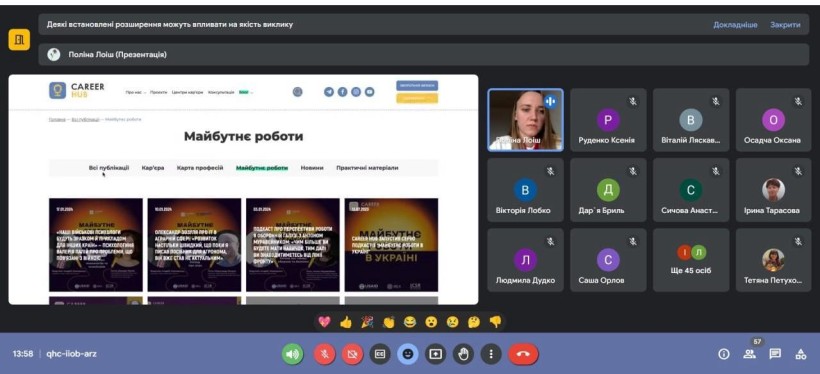The width and height of the screenshot is (820, 374).
Task: Open meeting details info icon
Action: pyautogui.click(x=724, y=354)
